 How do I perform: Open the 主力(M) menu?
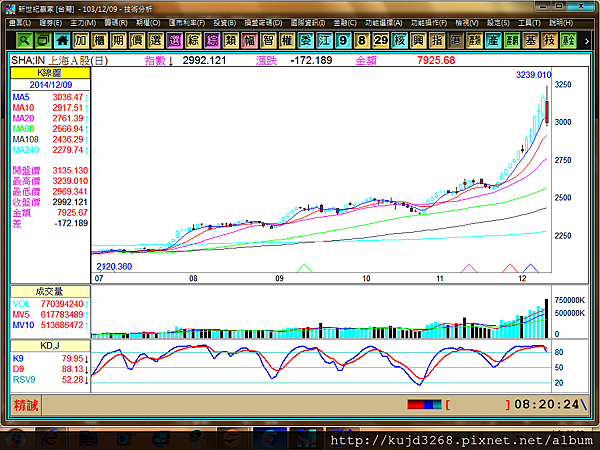83,23
